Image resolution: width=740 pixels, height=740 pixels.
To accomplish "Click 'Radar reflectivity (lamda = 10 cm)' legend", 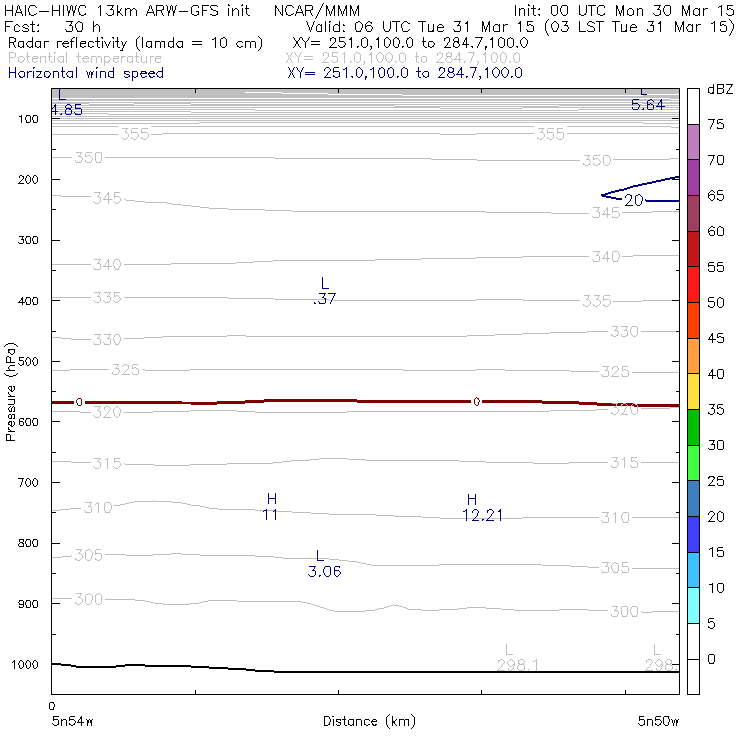I will pyautogui.click(x=135, y=43).
